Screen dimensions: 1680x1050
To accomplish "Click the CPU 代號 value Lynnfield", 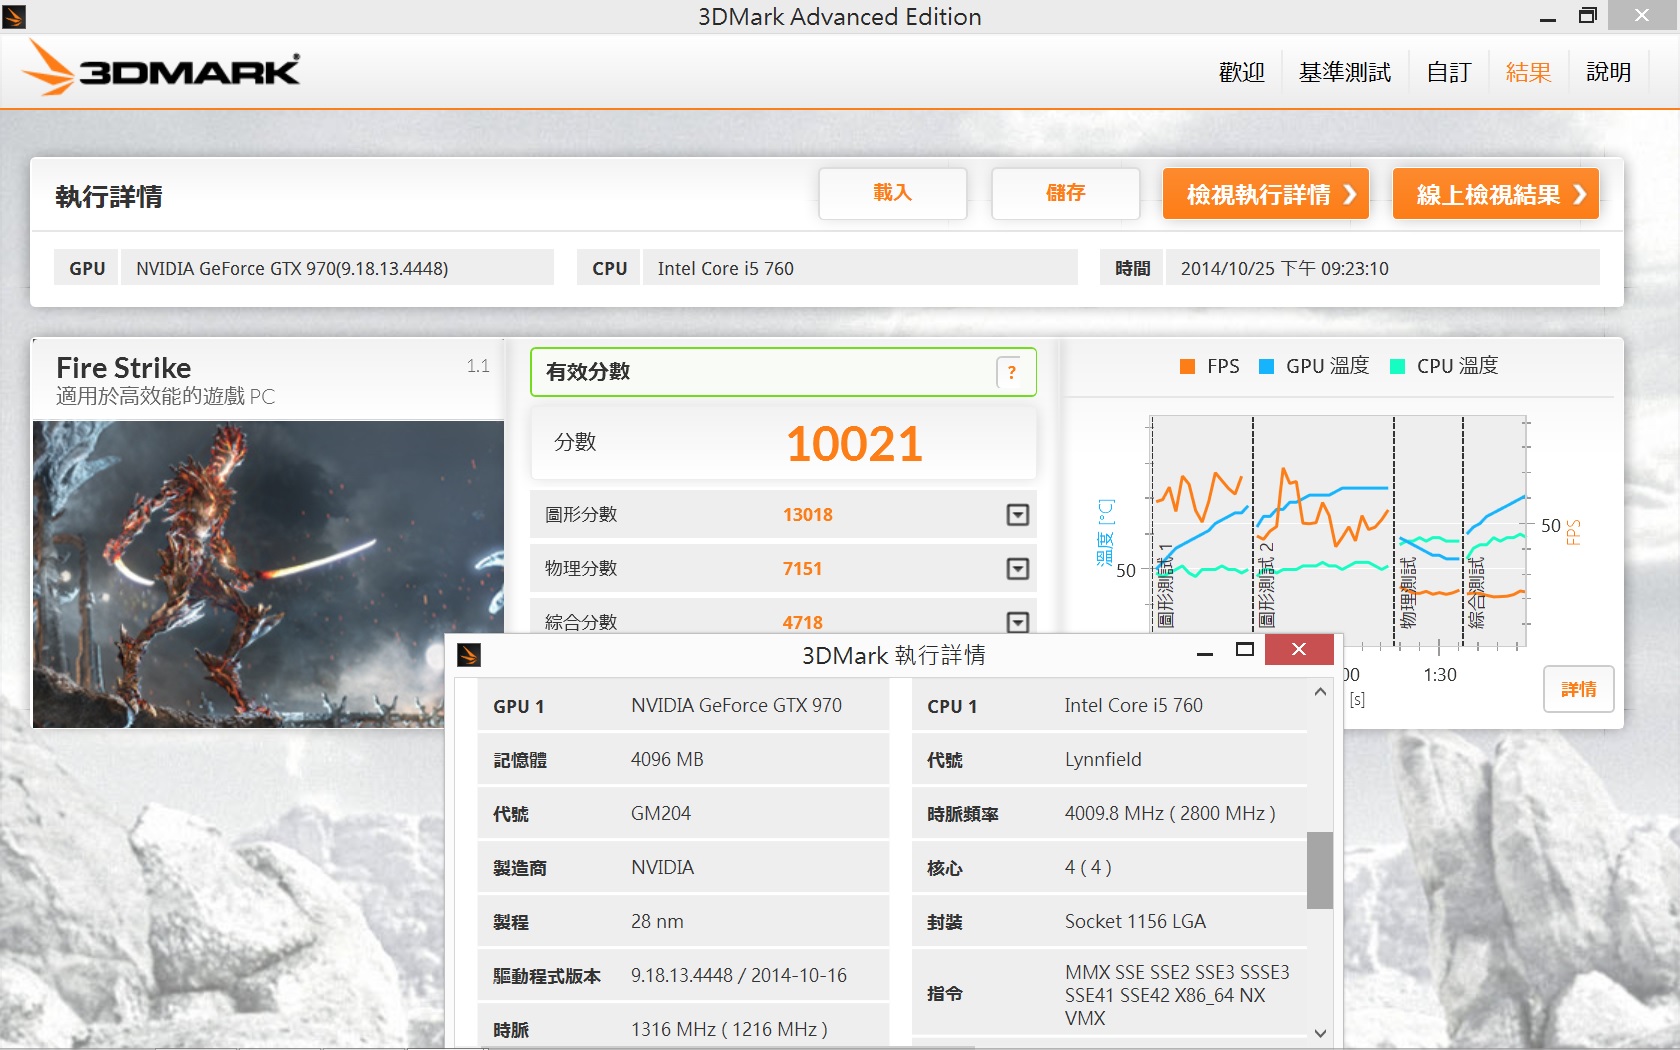I will coord(1103,760).
